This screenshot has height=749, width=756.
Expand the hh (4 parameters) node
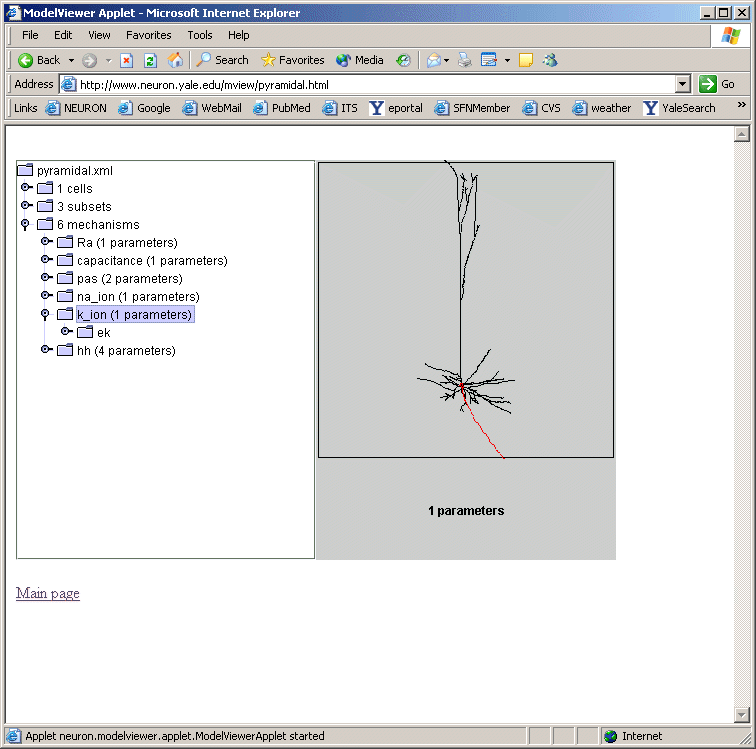pos(46,350)
